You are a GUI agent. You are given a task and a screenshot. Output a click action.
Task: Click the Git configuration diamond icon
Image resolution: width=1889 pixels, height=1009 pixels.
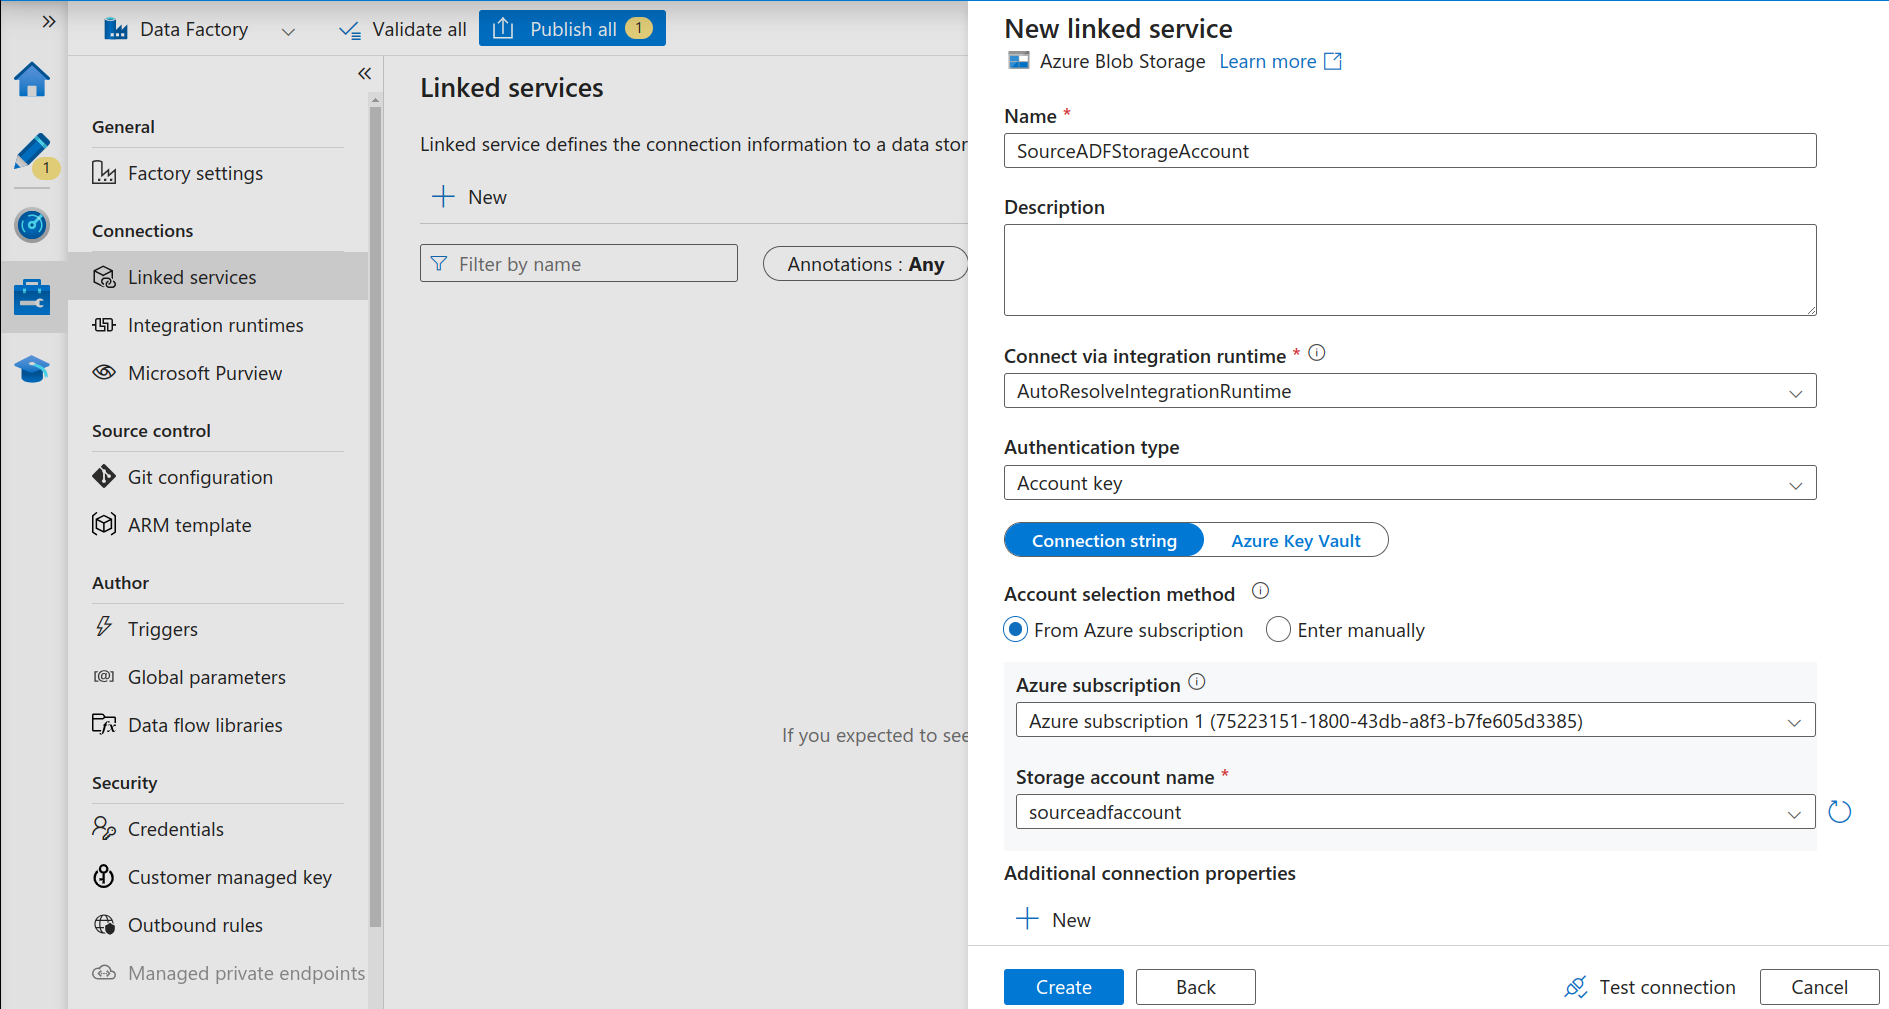click(x=104, y=476)
